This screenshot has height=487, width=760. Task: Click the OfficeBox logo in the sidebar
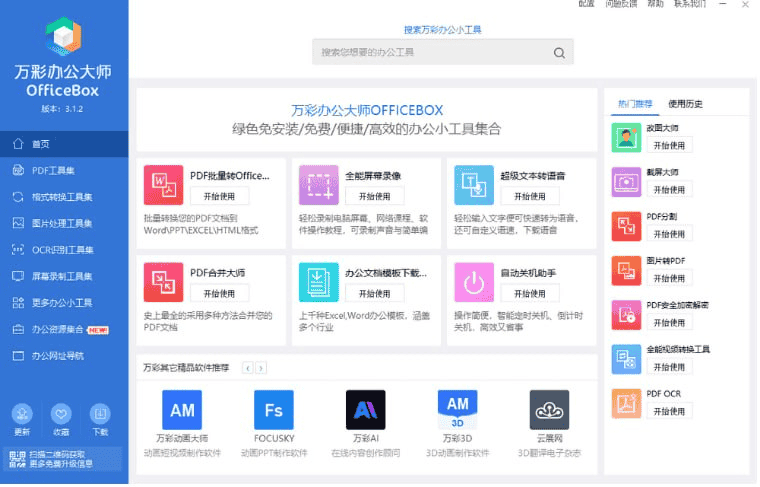(x=63, y=36)
